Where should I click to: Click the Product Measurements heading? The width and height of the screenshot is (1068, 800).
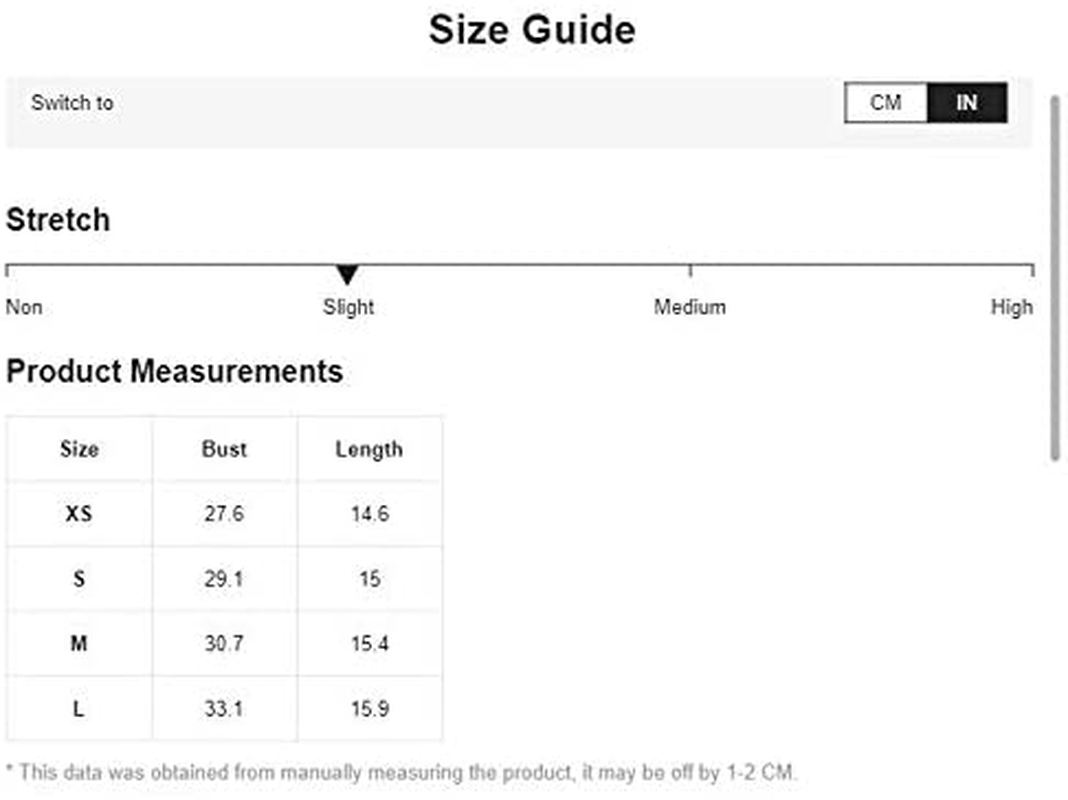point(174,372)
